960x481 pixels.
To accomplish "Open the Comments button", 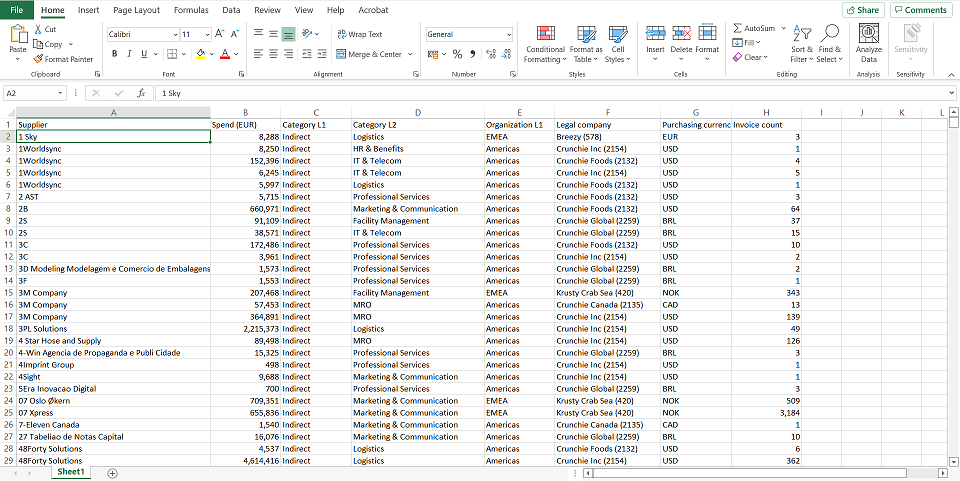I will point(920,10).
